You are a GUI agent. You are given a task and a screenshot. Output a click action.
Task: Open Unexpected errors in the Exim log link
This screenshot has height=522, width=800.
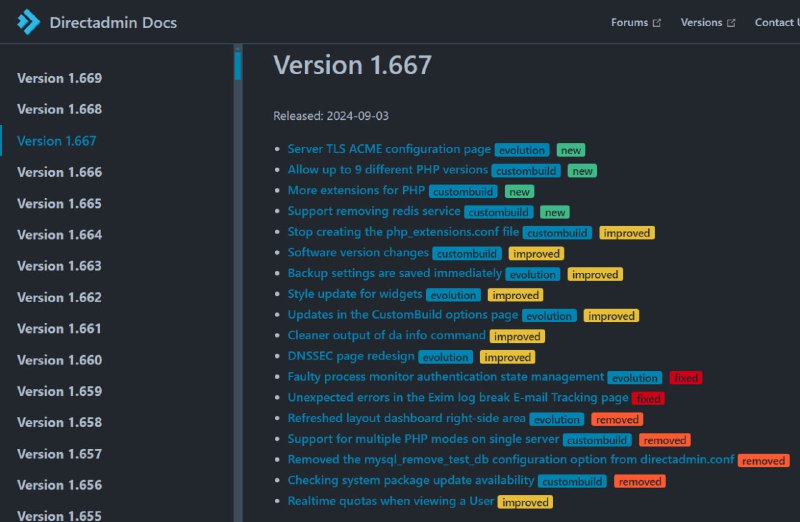[458, 397]
